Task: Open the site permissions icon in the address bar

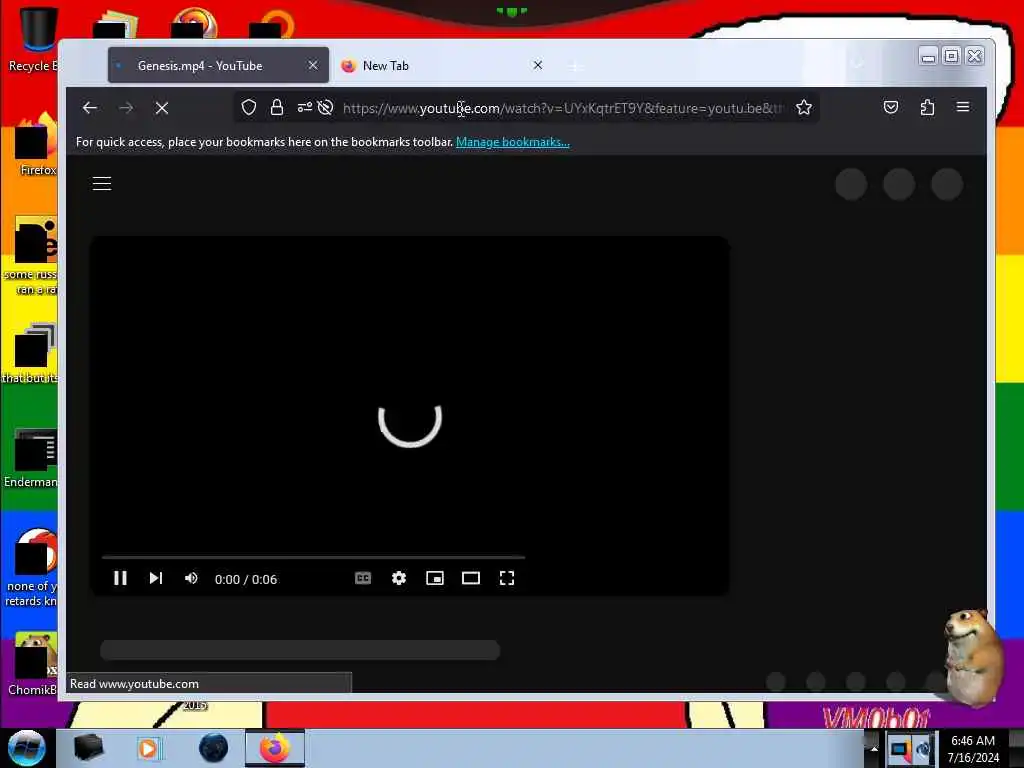Action: [304, 107]
